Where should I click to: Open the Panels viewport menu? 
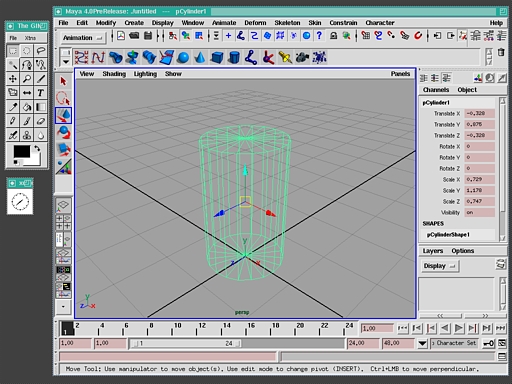click(x=400, y=74)
